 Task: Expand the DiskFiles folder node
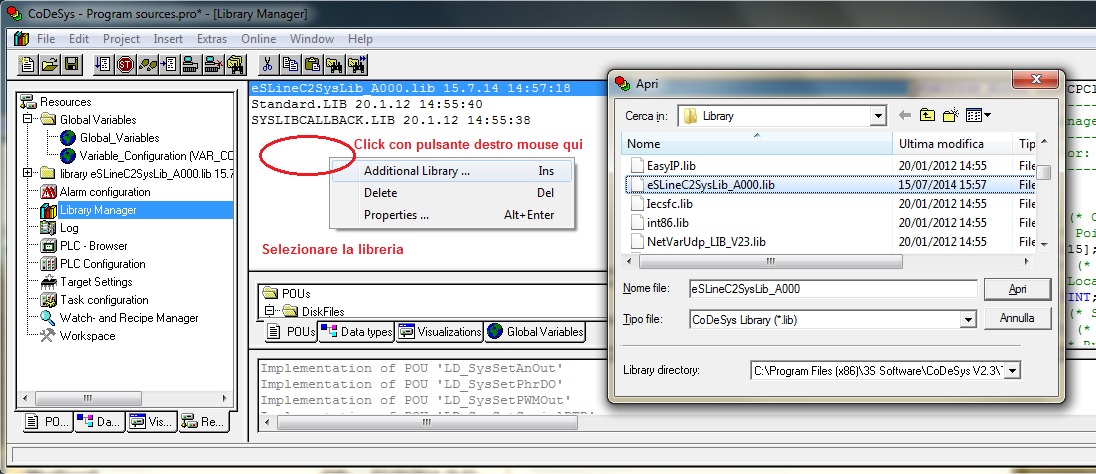269,310
